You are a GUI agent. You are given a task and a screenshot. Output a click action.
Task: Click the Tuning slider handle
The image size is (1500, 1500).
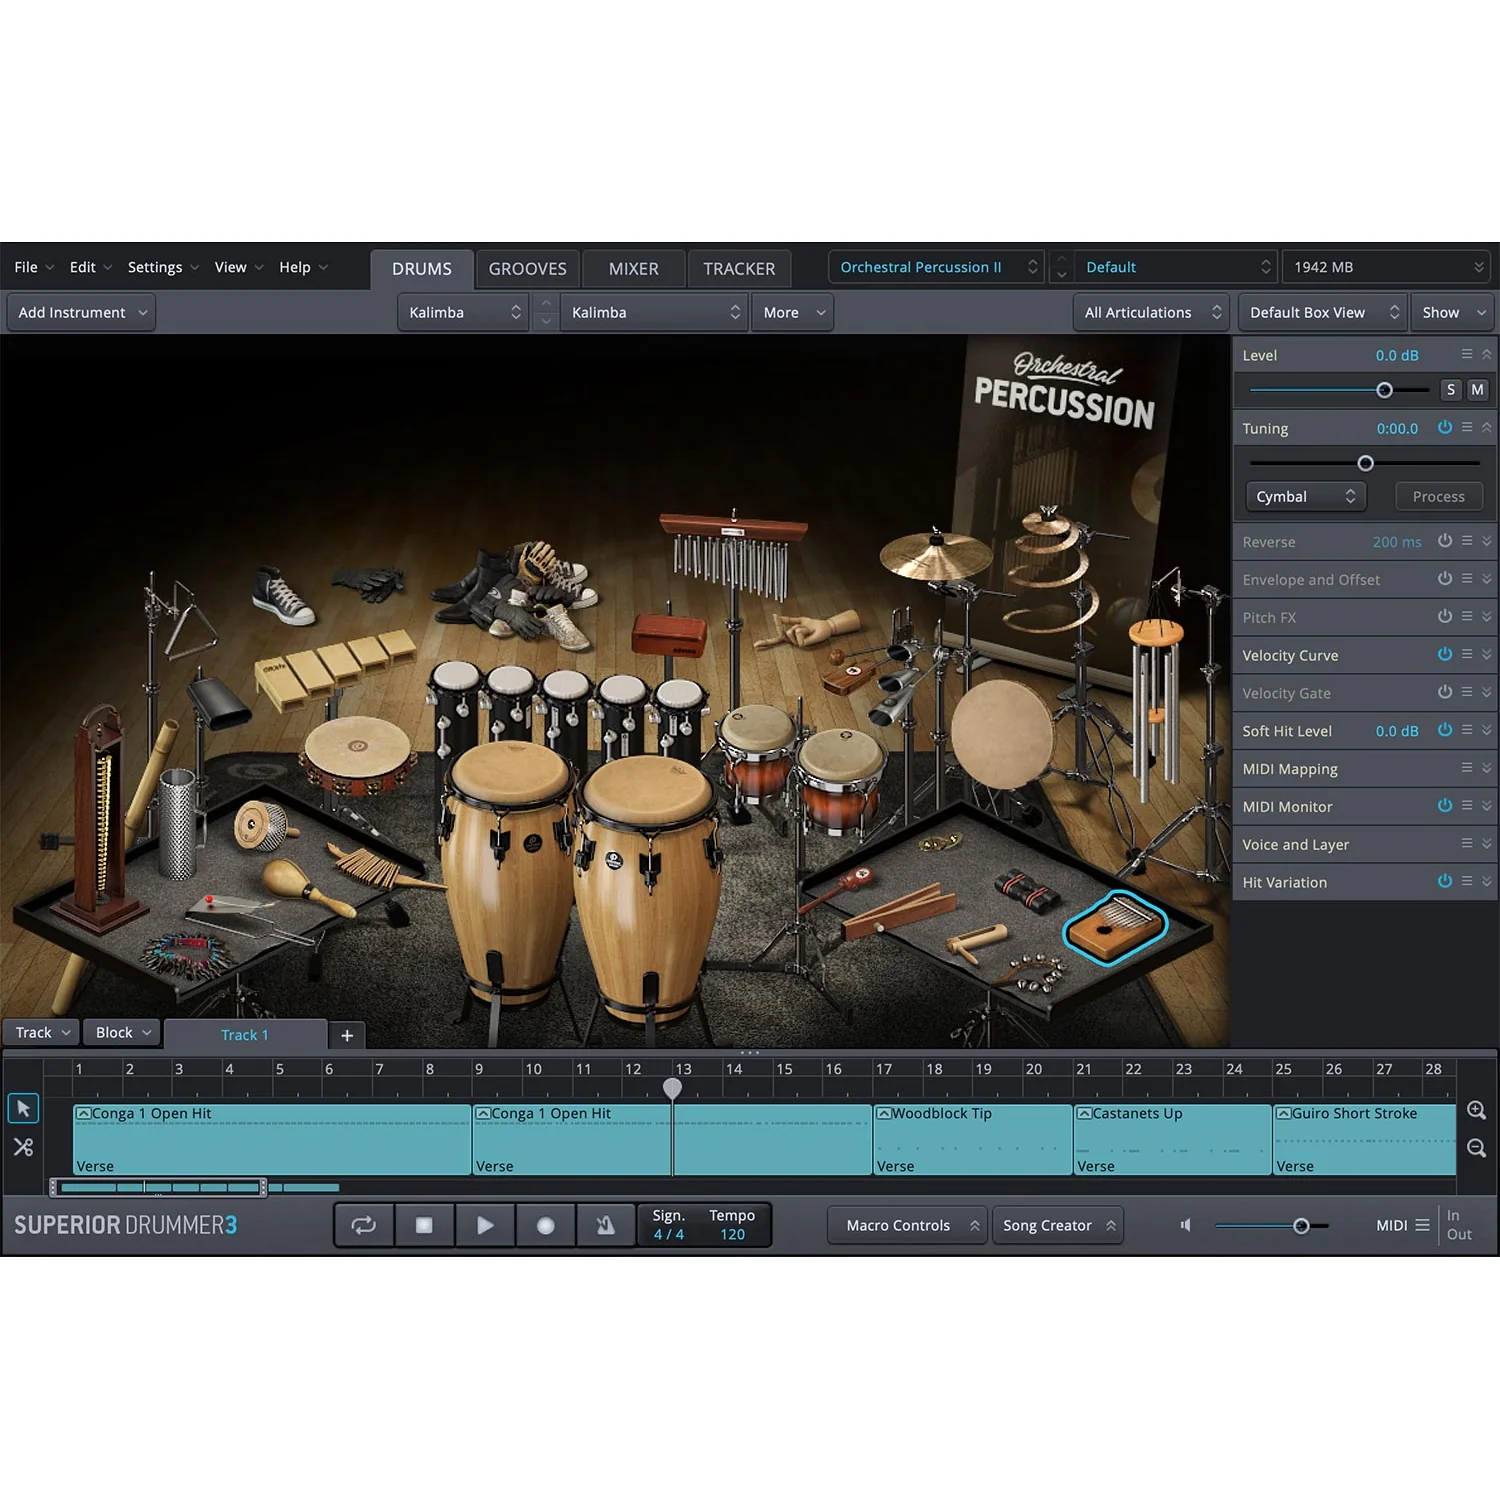pos(1366,463)
